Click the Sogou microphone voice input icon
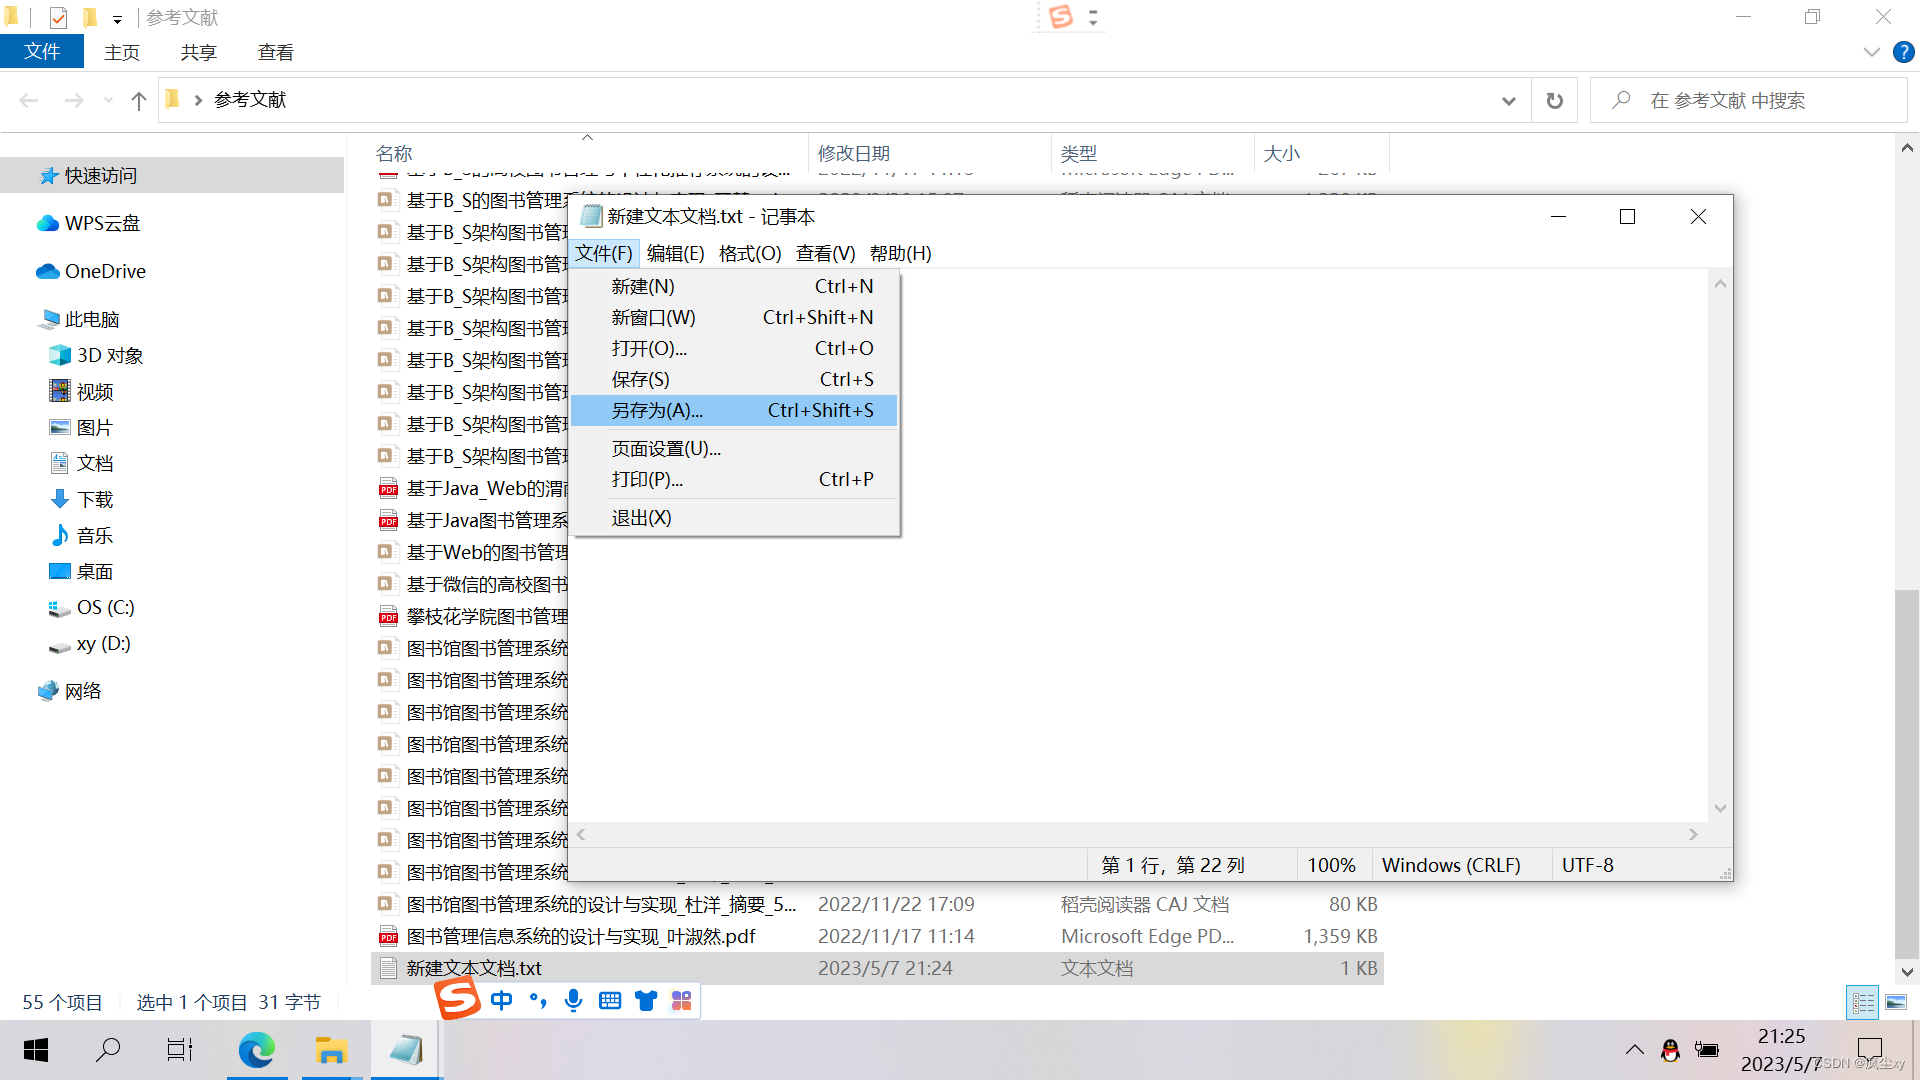Viewport: 1920px width, 1080px height. 573,1000
